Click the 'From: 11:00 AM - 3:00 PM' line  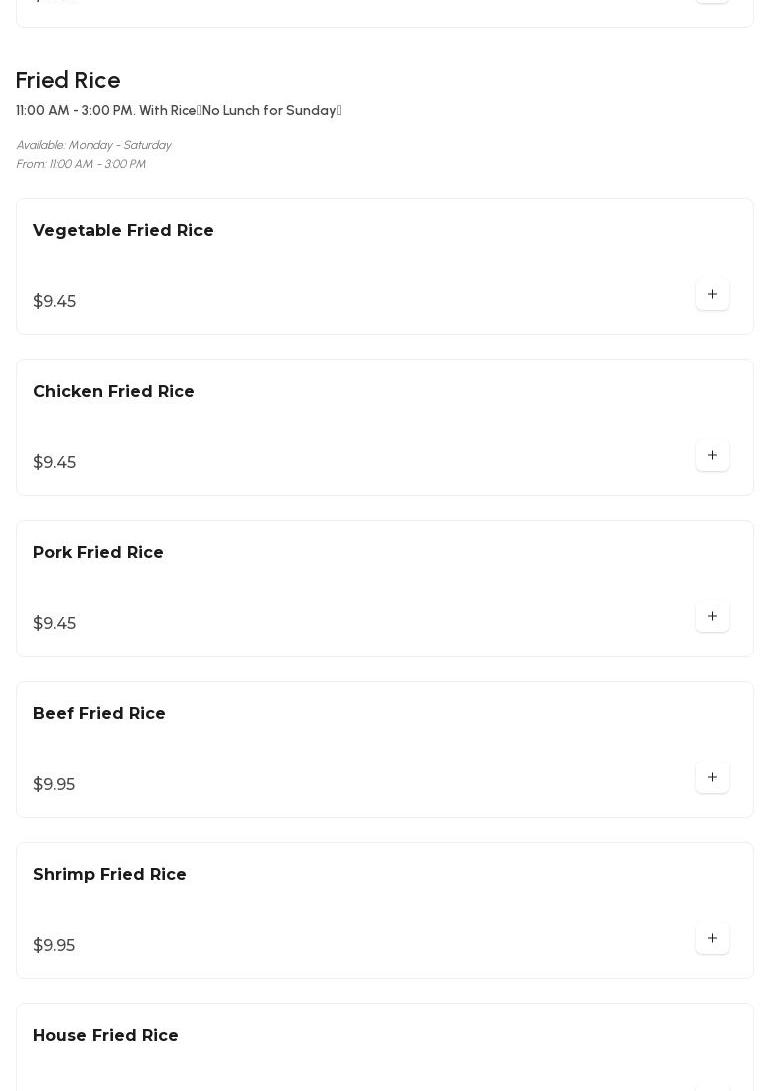[81, 165]
